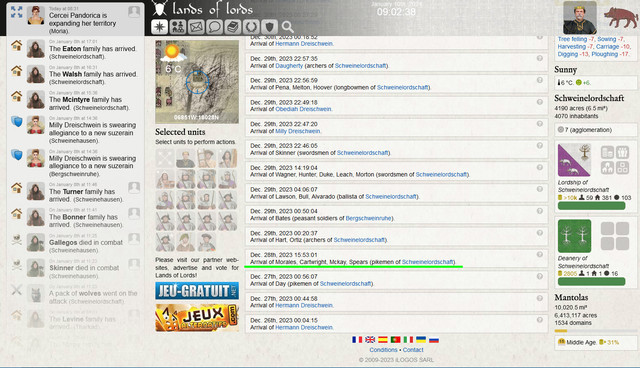Click the expand arrows icon in news panel
Viewport: 640px width, 368px height.
click(x=17, y=12)
